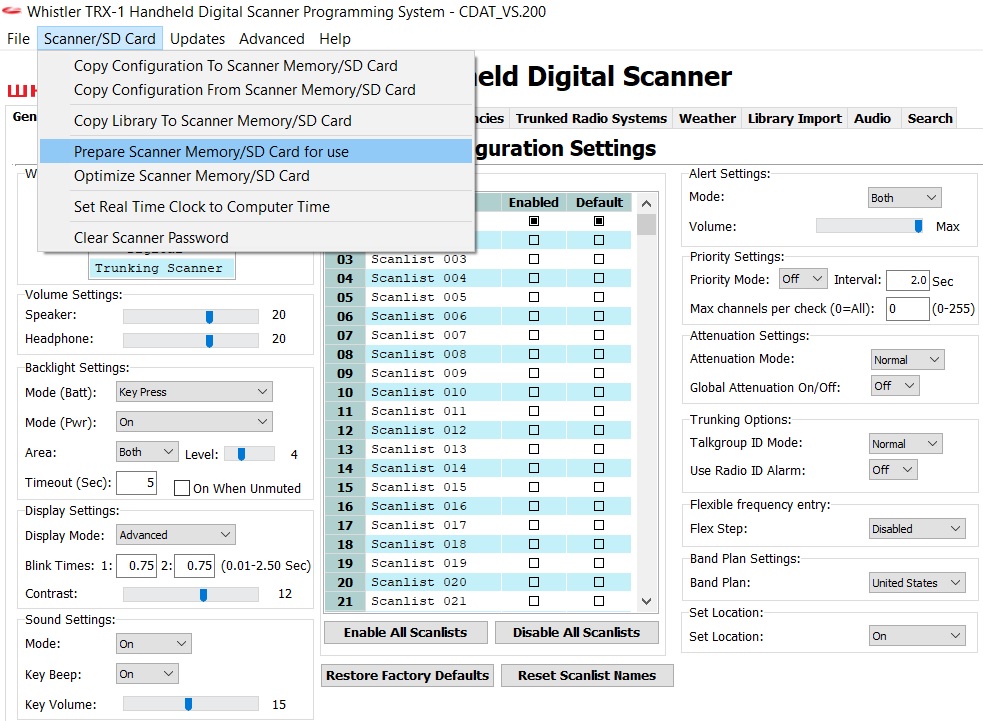983x721 pixels.
Task: Click the Blink Times 1 field
Action: click(x=136, y=566)
